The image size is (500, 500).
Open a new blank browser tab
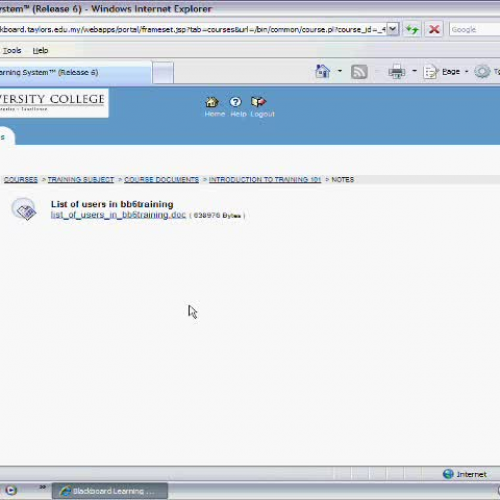(163, 72)
